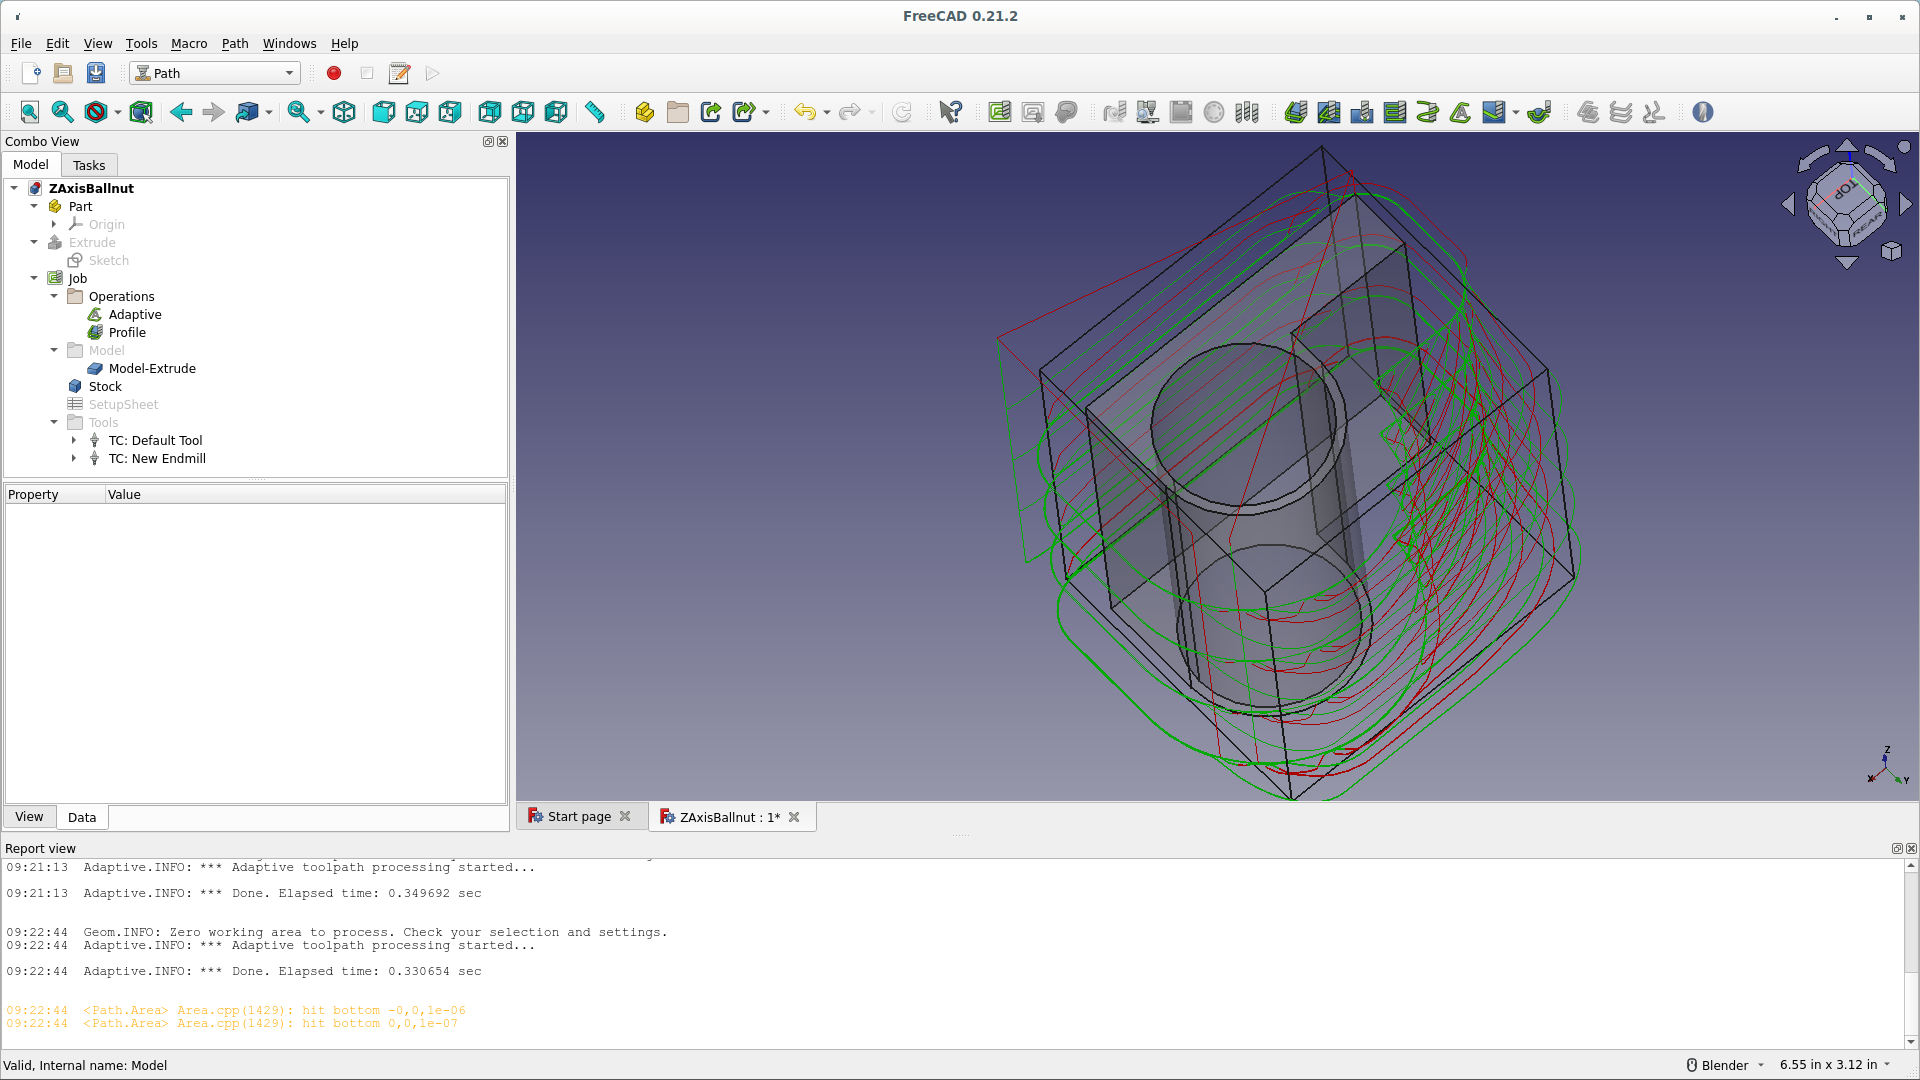Click the Create Part yellow icon
The height and width of the screenshot is (1080, 1920).
click(x=644, y=112)
